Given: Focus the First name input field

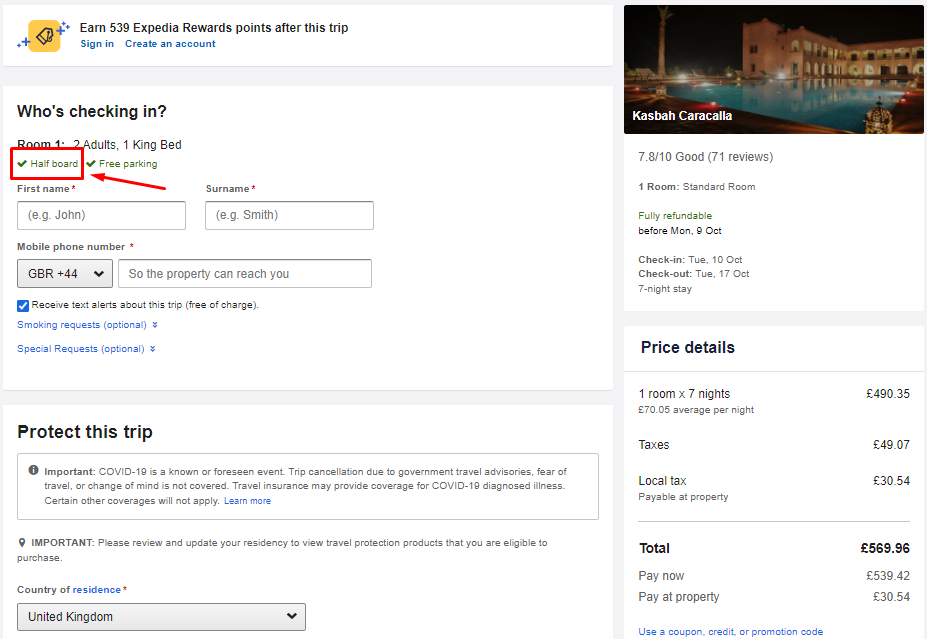Looking at the screenshot, I should (x=101, y=215).
